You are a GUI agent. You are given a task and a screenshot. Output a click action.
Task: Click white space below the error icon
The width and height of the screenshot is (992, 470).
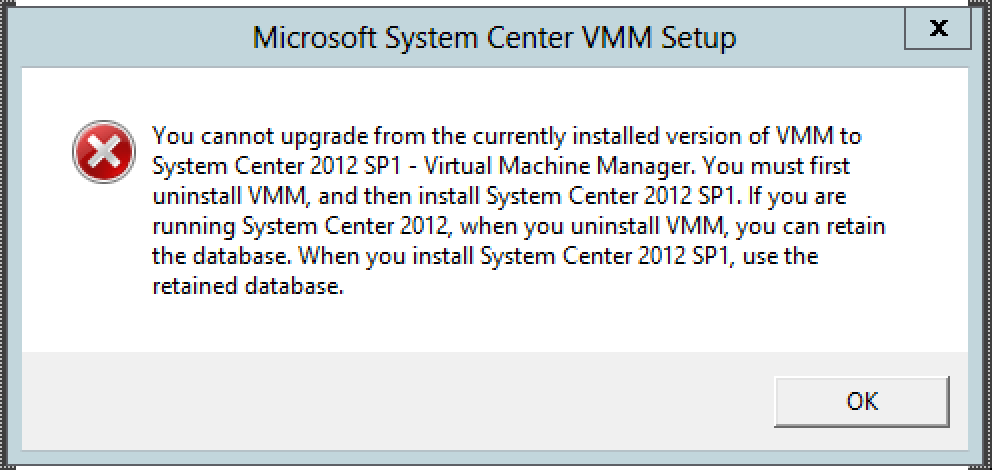click(x=104, y=266)
